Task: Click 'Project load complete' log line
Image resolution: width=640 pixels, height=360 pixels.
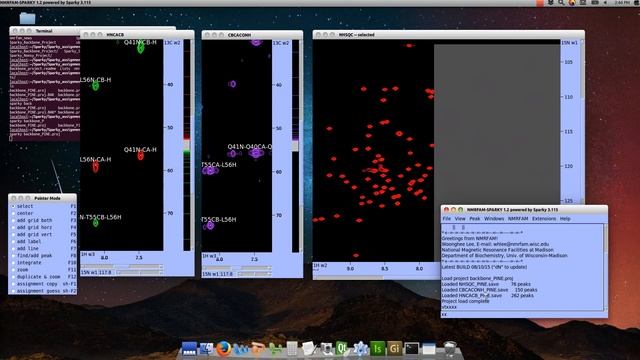Action: click(x=465, y=301)
